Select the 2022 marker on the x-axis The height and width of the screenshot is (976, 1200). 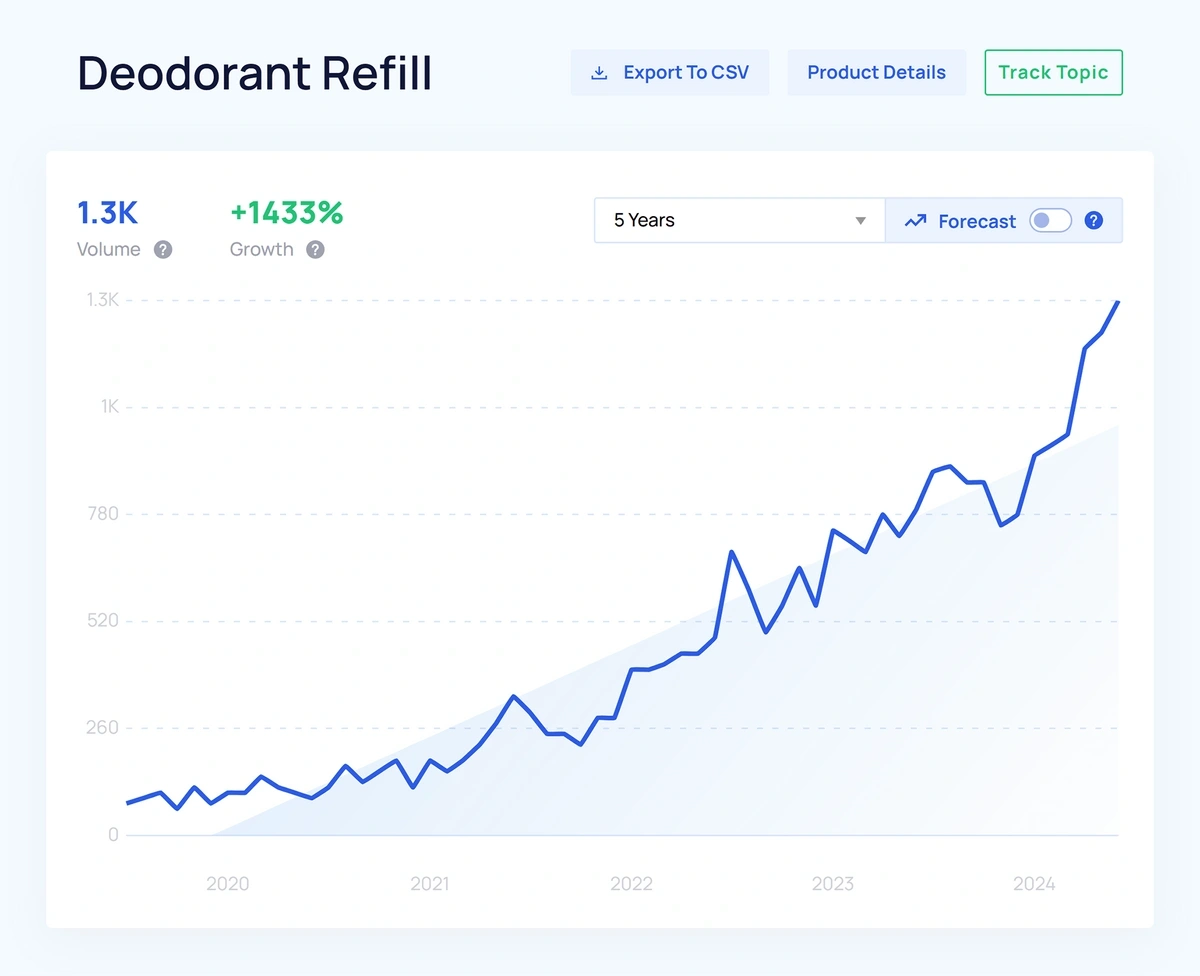[x=631, y=884]
